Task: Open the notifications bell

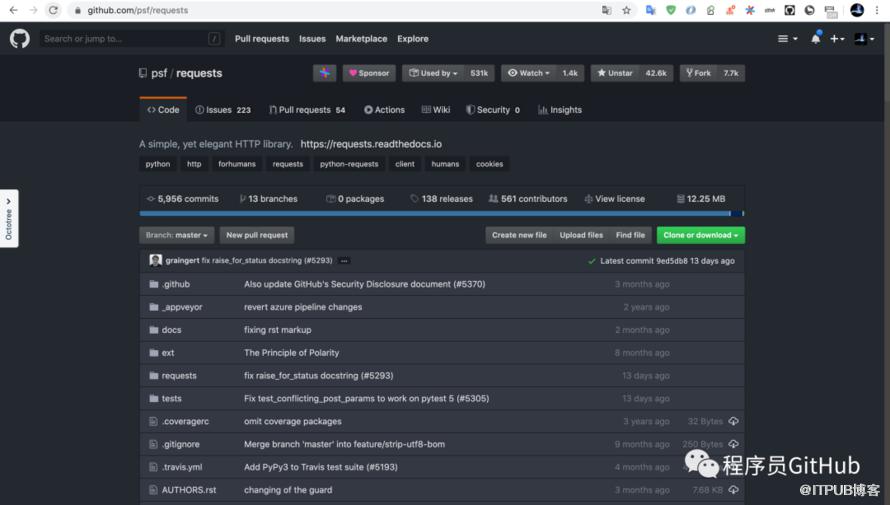Action: click(816, 39)
